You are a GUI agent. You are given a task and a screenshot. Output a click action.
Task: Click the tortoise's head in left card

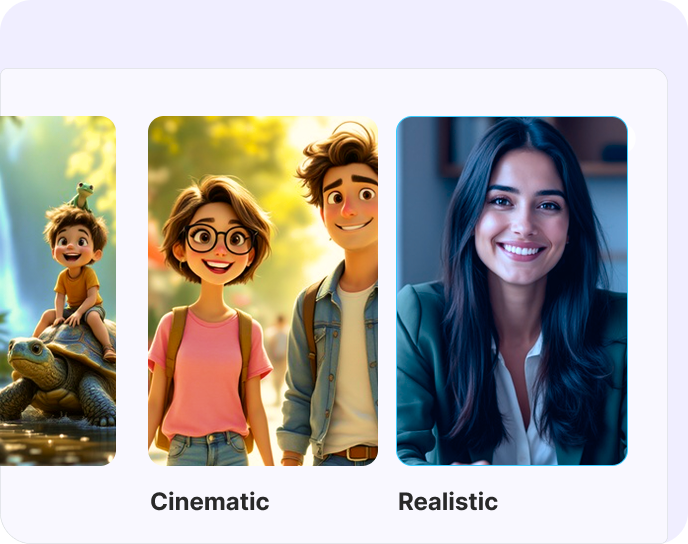click(x=26, y=355)
